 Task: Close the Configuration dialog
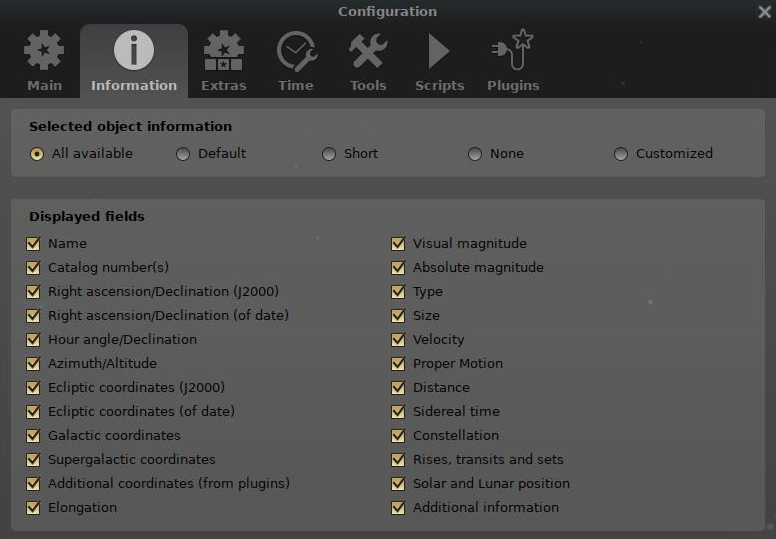coord(764,12)
